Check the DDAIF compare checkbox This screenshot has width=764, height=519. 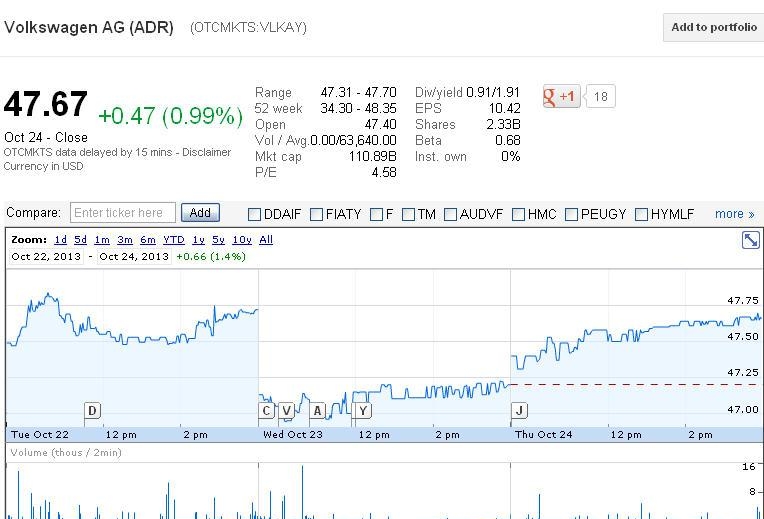point(254,214)
